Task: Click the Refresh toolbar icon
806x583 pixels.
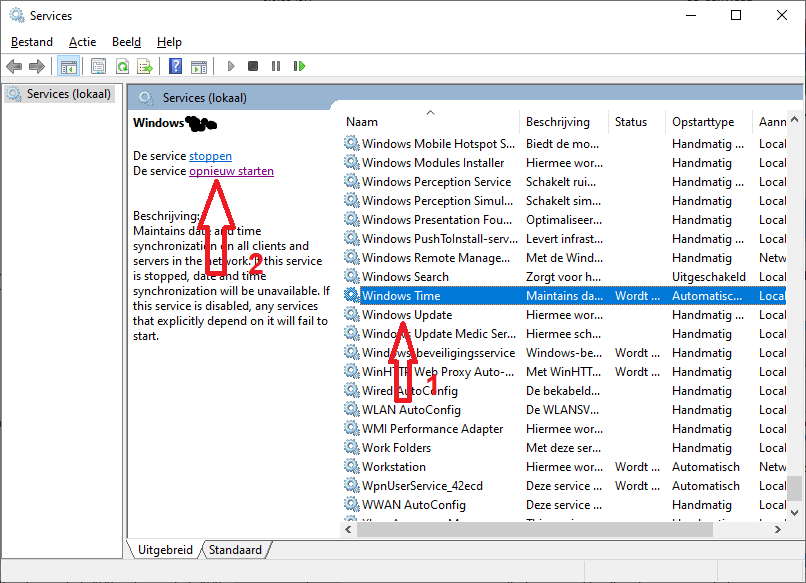Action: [x=121, y=66]
